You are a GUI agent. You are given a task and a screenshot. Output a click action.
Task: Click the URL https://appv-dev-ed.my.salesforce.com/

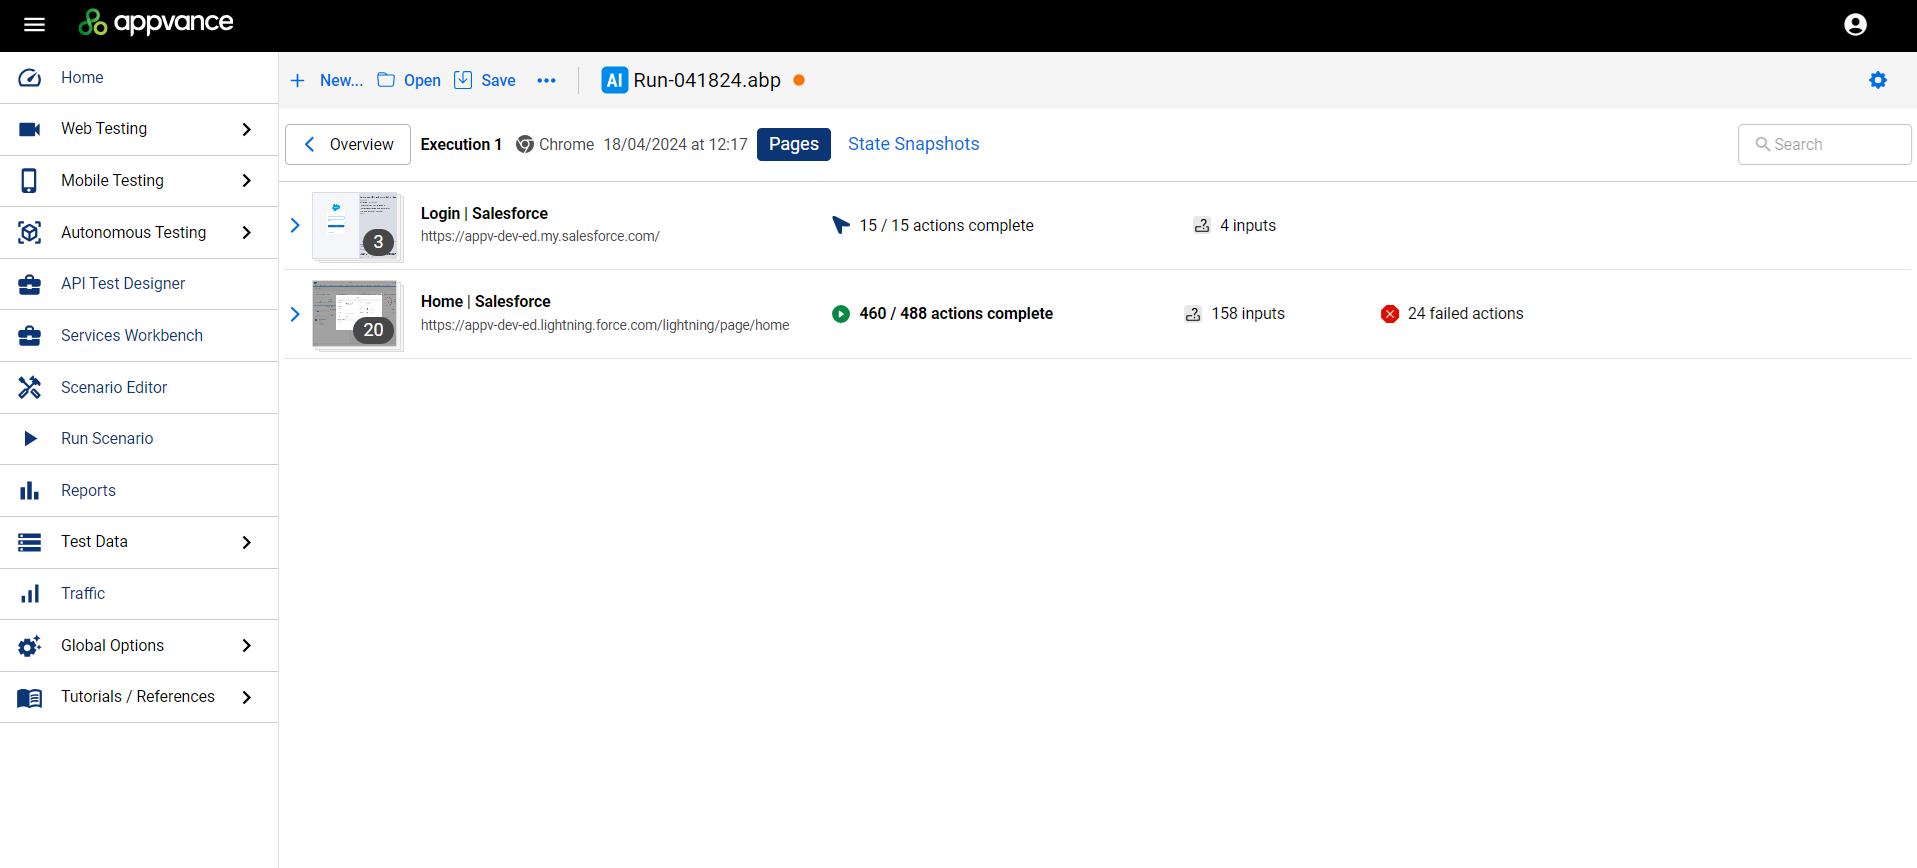(540, 237)
